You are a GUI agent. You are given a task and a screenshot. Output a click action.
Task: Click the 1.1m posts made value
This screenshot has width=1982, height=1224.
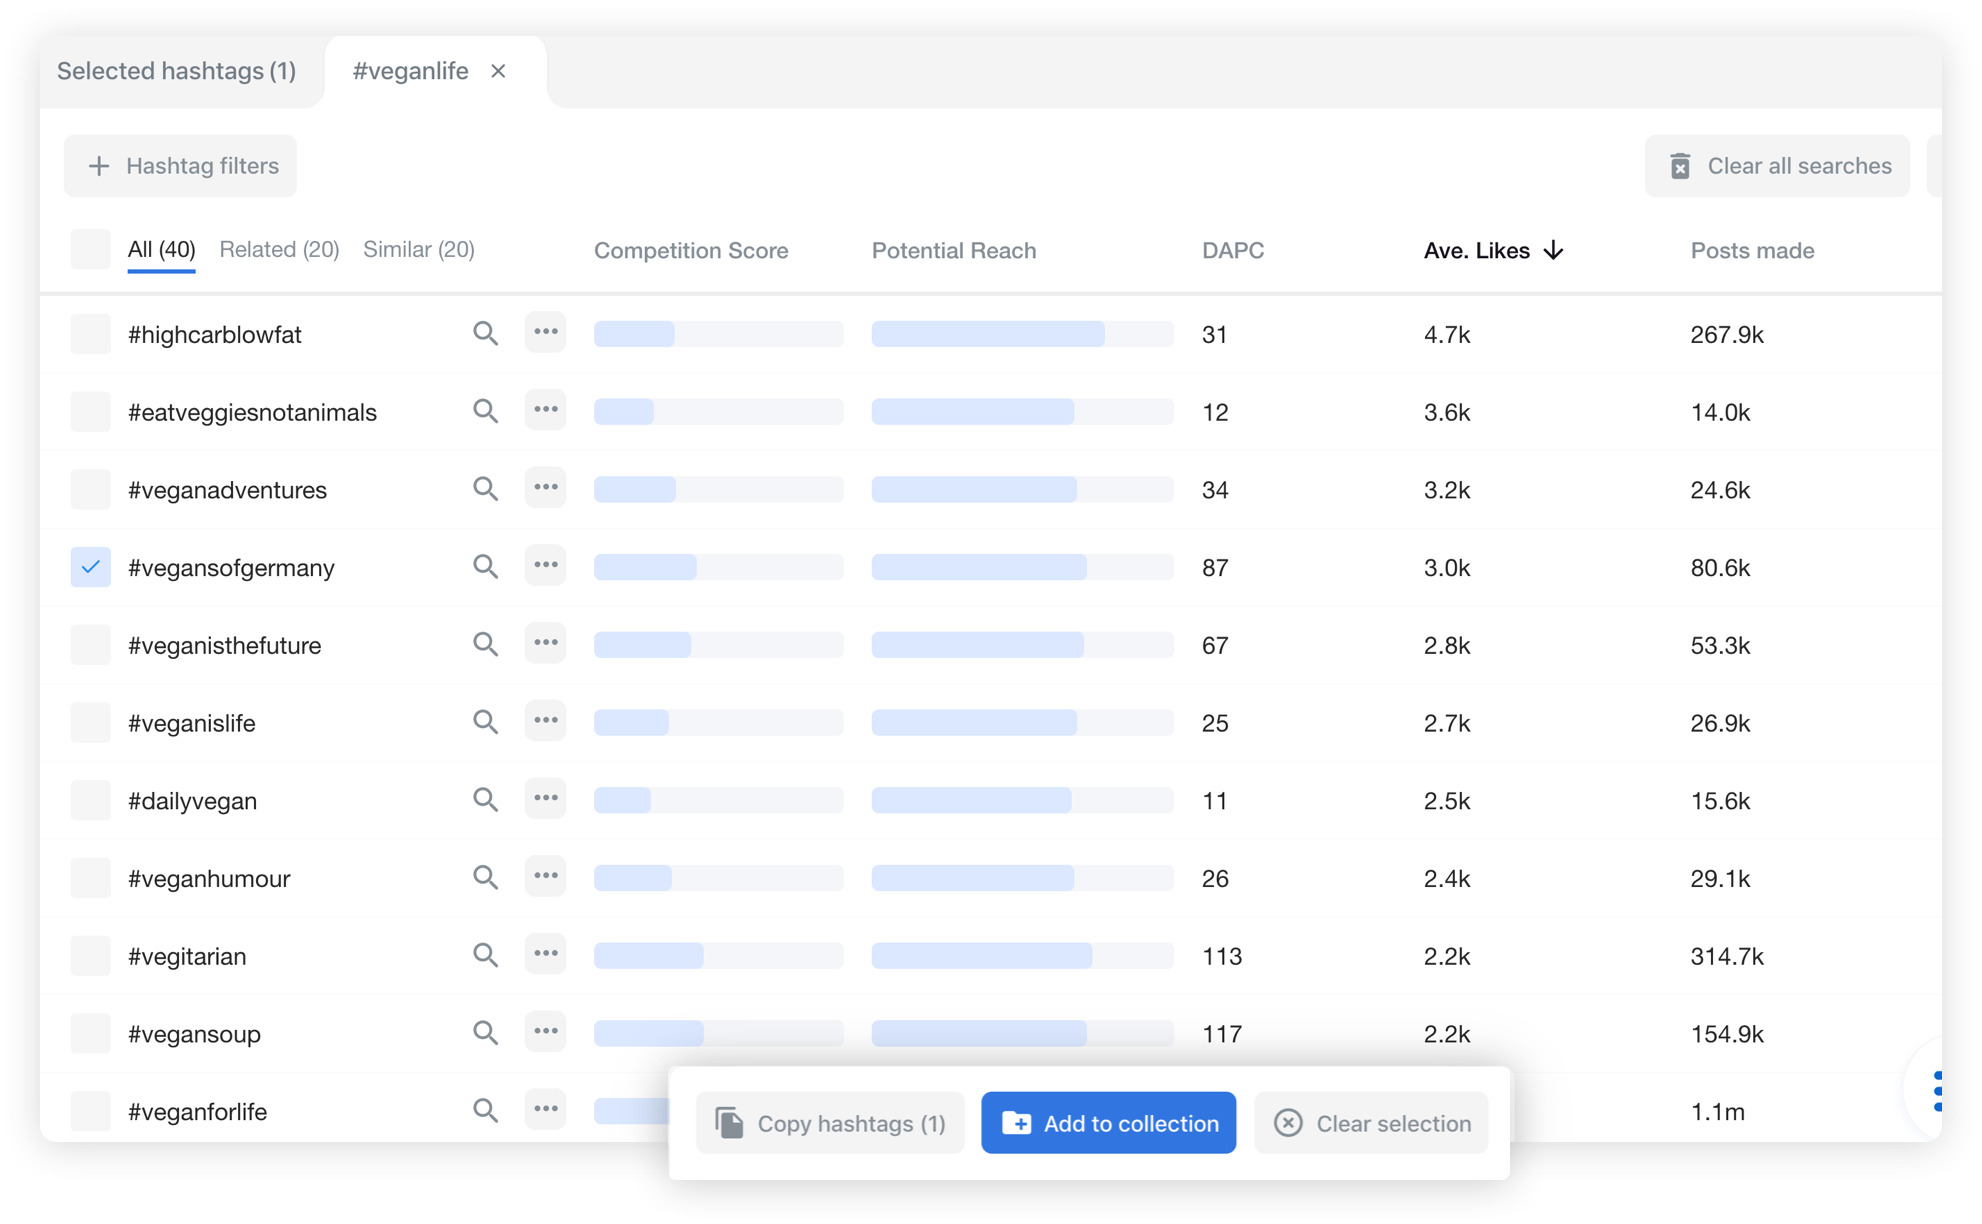click(1717, 1112)
